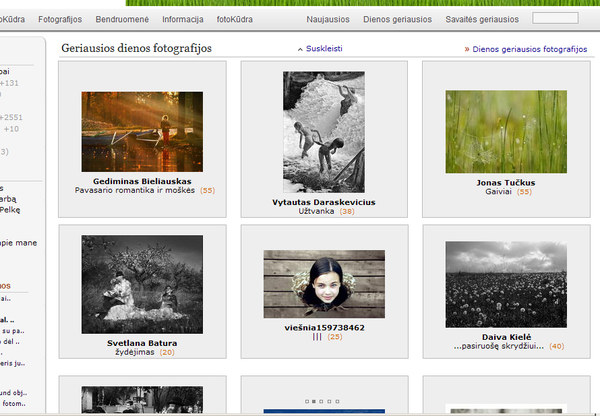The height and width of the screenshot is (416, 600).
Task: Open the Gaiviai green grass photo thumbnail
Action: click(506, 131)
